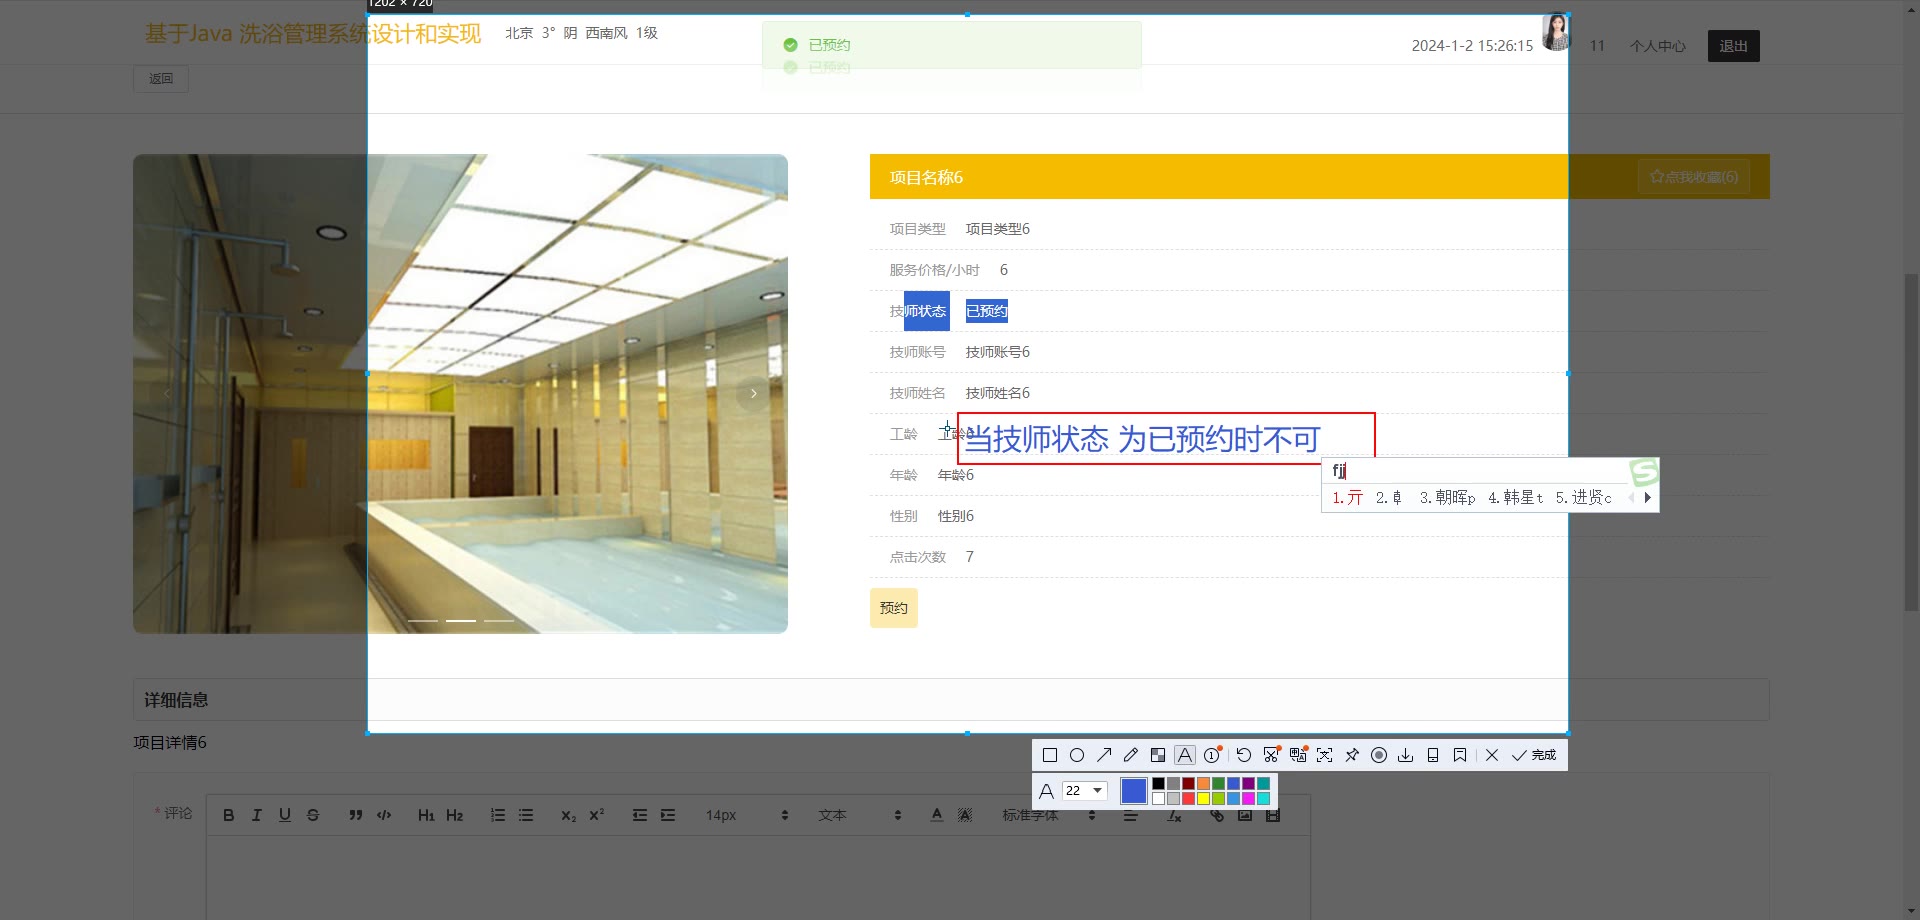This screenshot has width=1920, height=920.
Task: Show next IME candidate page arrow
Action: (x=1647, y=497)
